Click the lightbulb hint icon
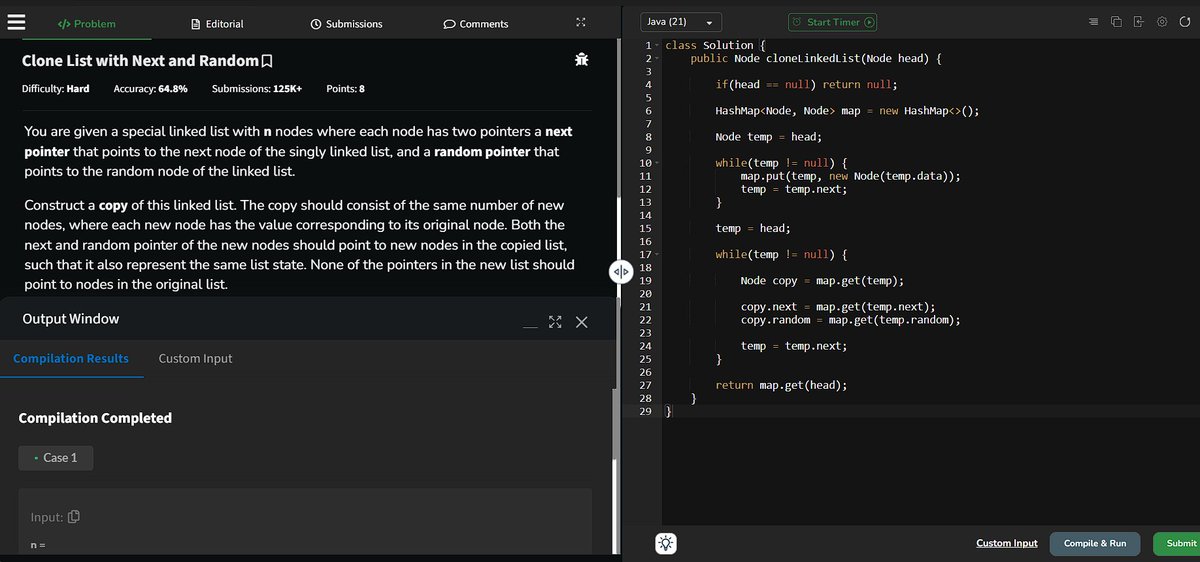This screenshot has height=562, width=1200. tap(666, 543)
